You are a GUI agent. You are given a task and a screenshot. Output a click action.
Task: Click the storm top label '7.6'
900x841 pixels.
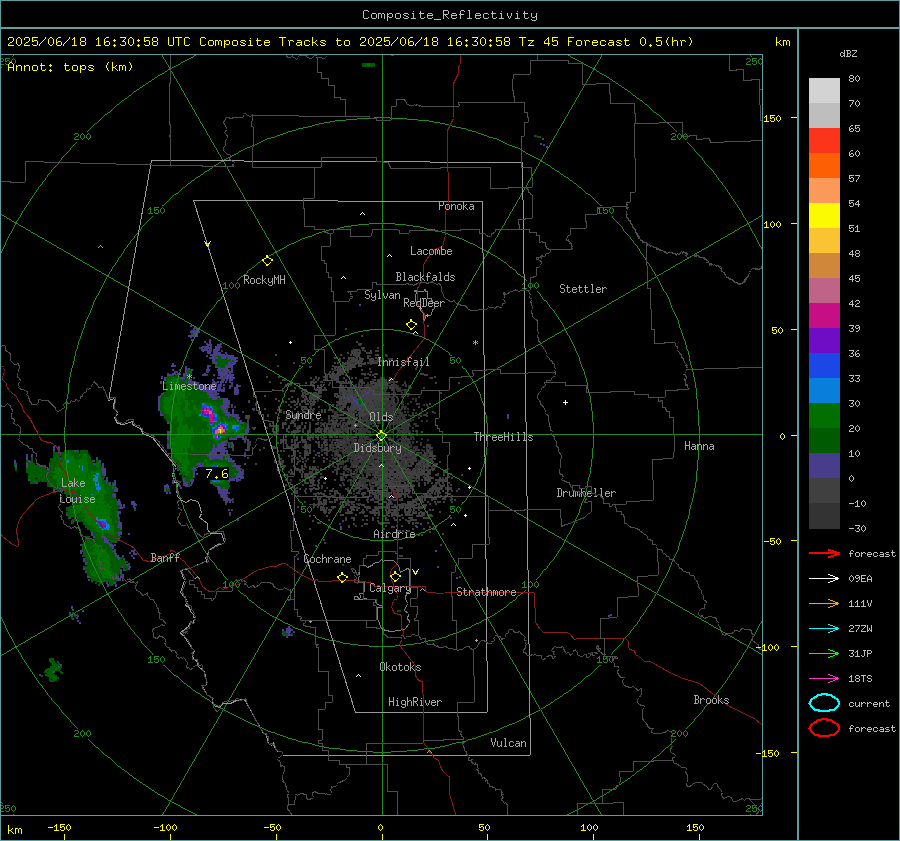217,474
